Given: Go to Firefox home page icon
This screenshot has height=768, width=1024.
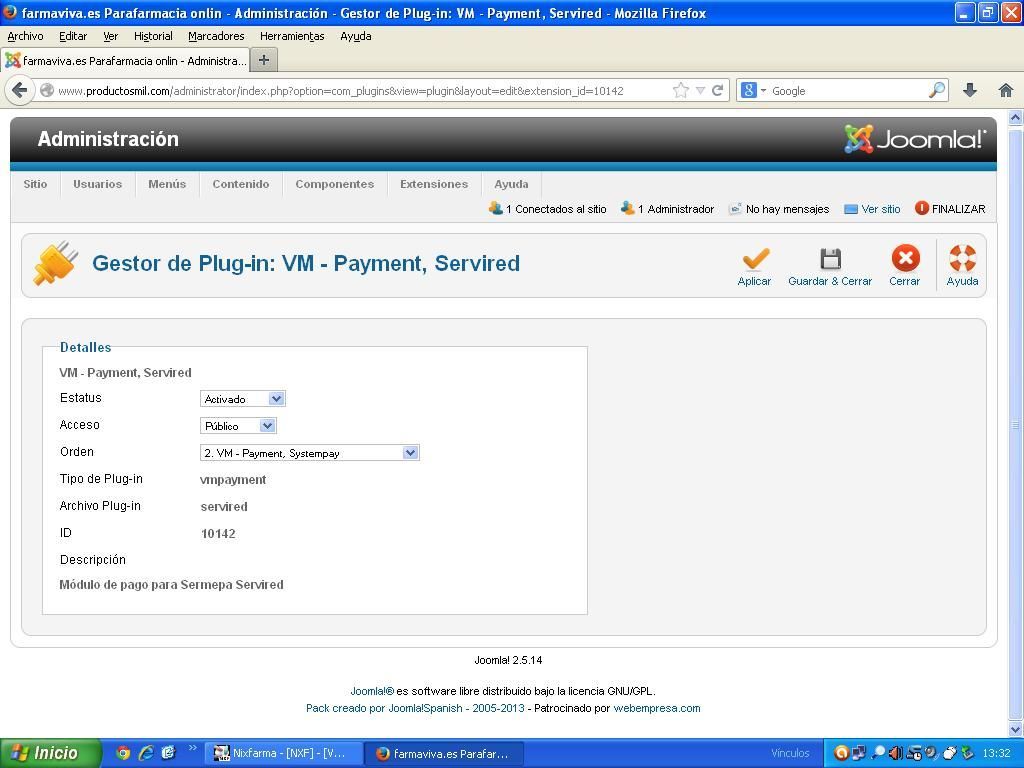Looking at the screenshot, I should (x=1006, y=90).
